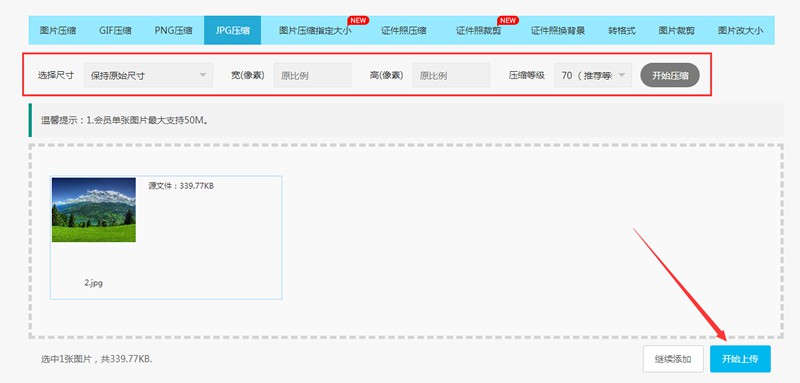Open the 图片改大小 tab
Image resolution: width=800 pixels, height=383 pixels.
pos(740,31)
